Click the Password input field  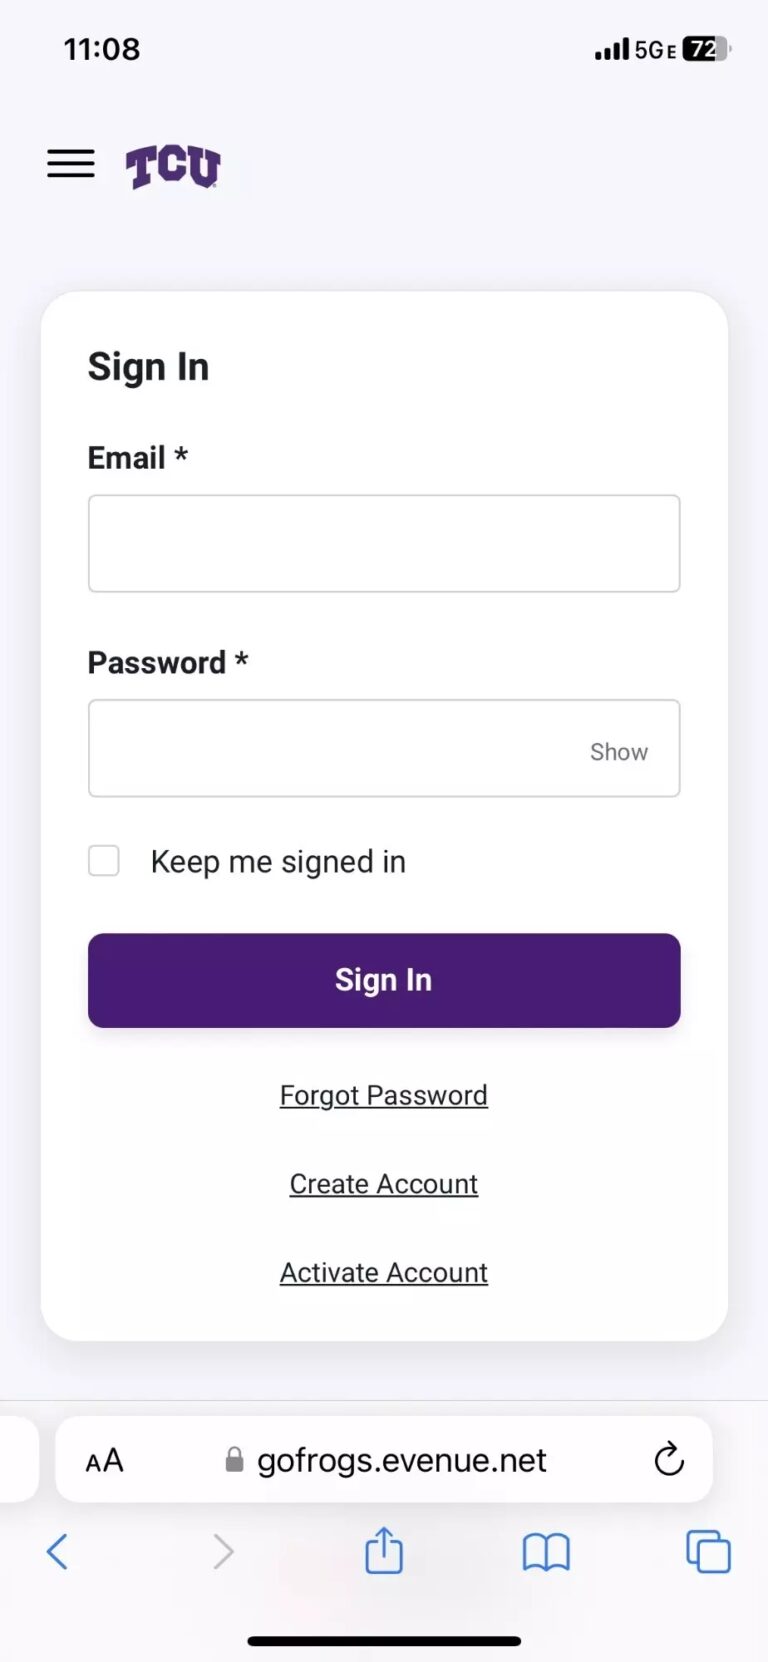[x=330, y=748]
